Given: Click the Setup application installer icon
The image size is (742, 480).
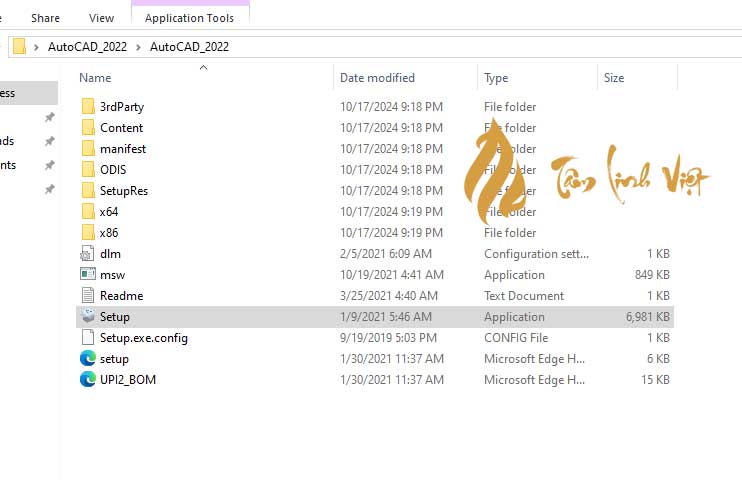Looking at the screenshot, I should [x=88, y=316].
